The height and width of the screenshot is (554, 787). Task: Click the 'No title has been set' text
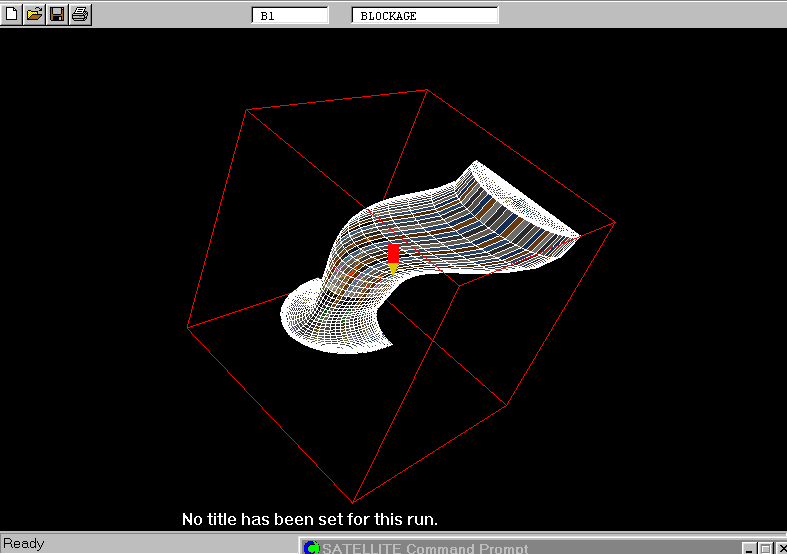[310, 520]
